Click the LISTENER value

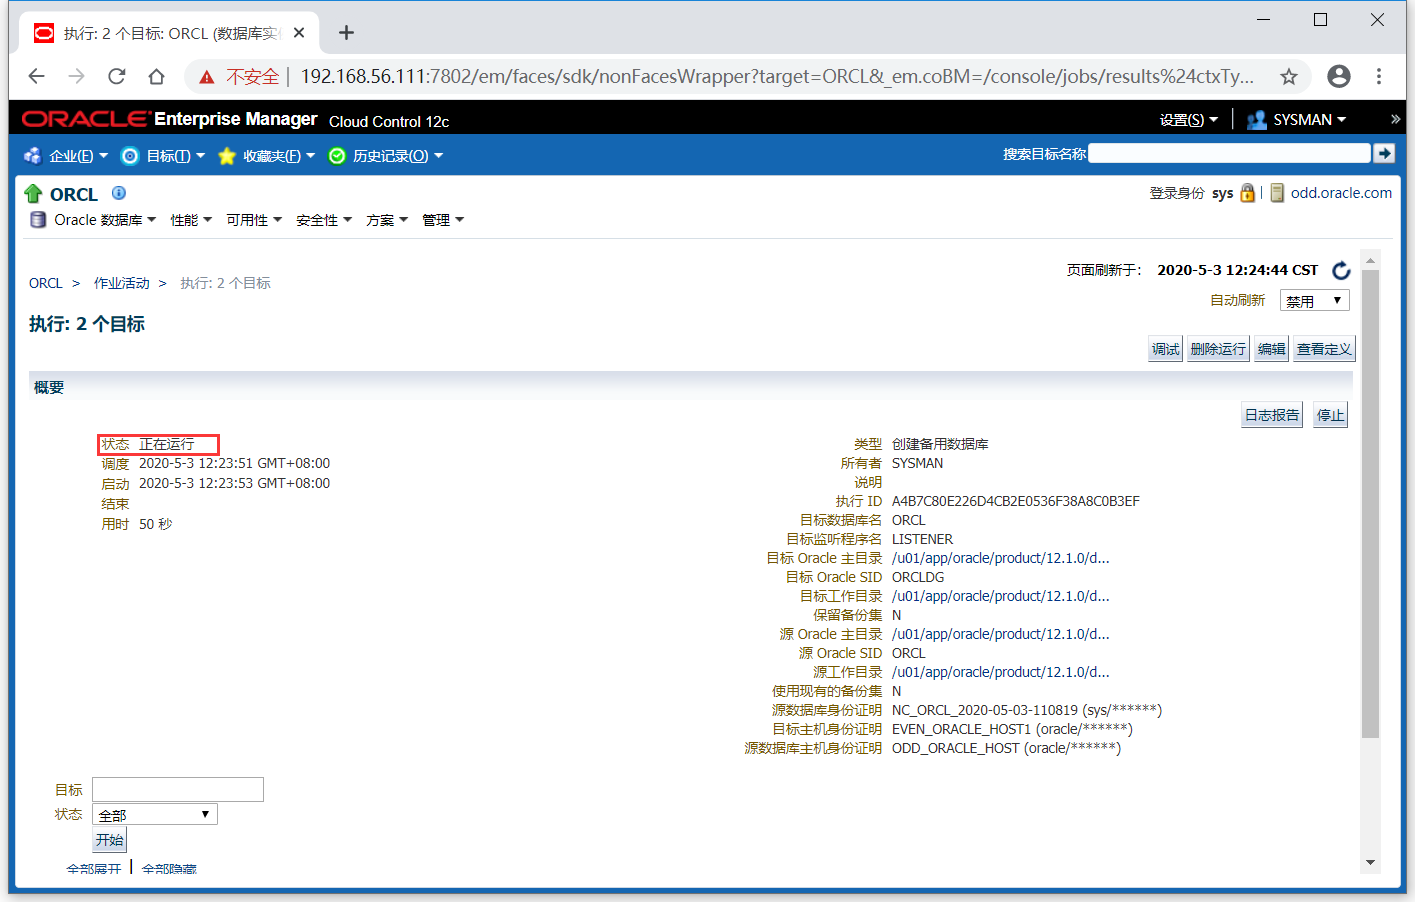pyautogui.click(x=922, y=539)
